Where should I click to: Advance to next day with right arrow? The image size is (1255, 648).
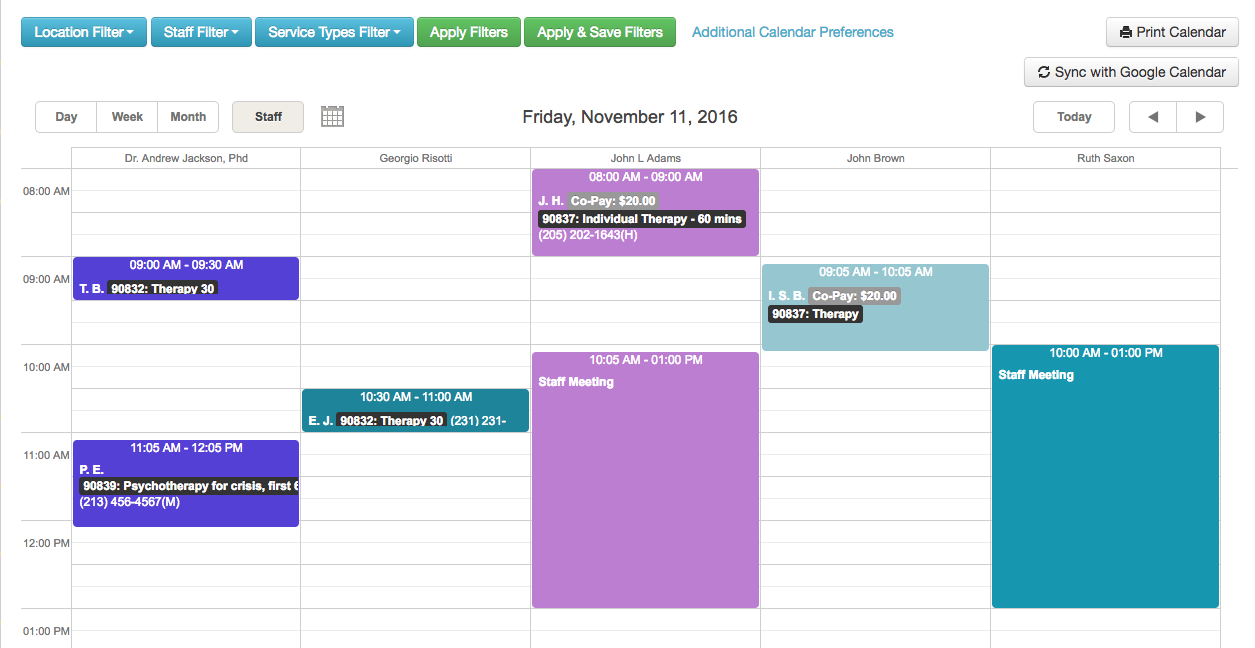1200,117
